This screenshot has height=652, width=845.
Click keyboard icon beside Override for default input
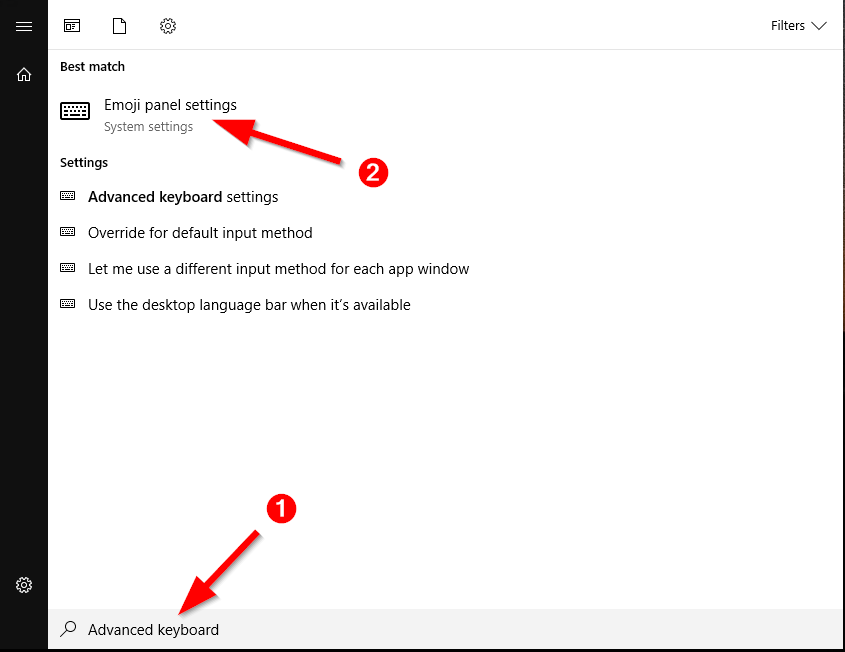(x=68, y=232)
